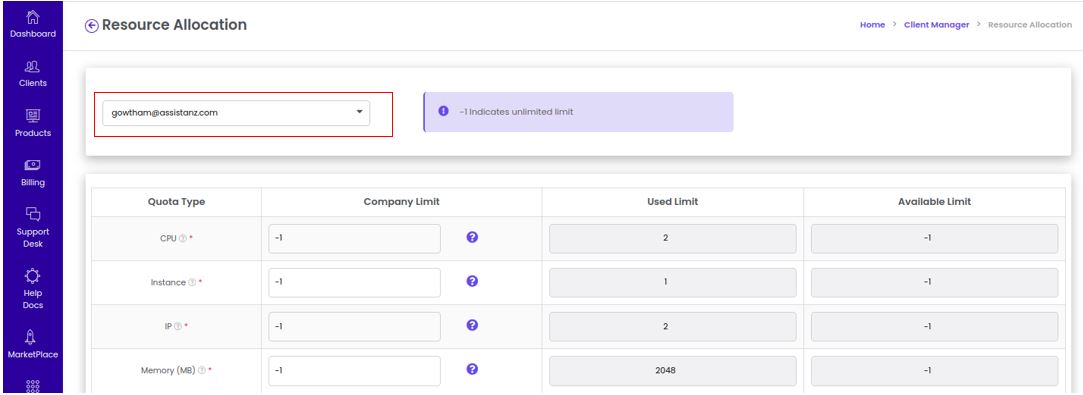Screen dimensions: 1083x395
Task: Click the CPU Company Limit input field
Action: 354,238
